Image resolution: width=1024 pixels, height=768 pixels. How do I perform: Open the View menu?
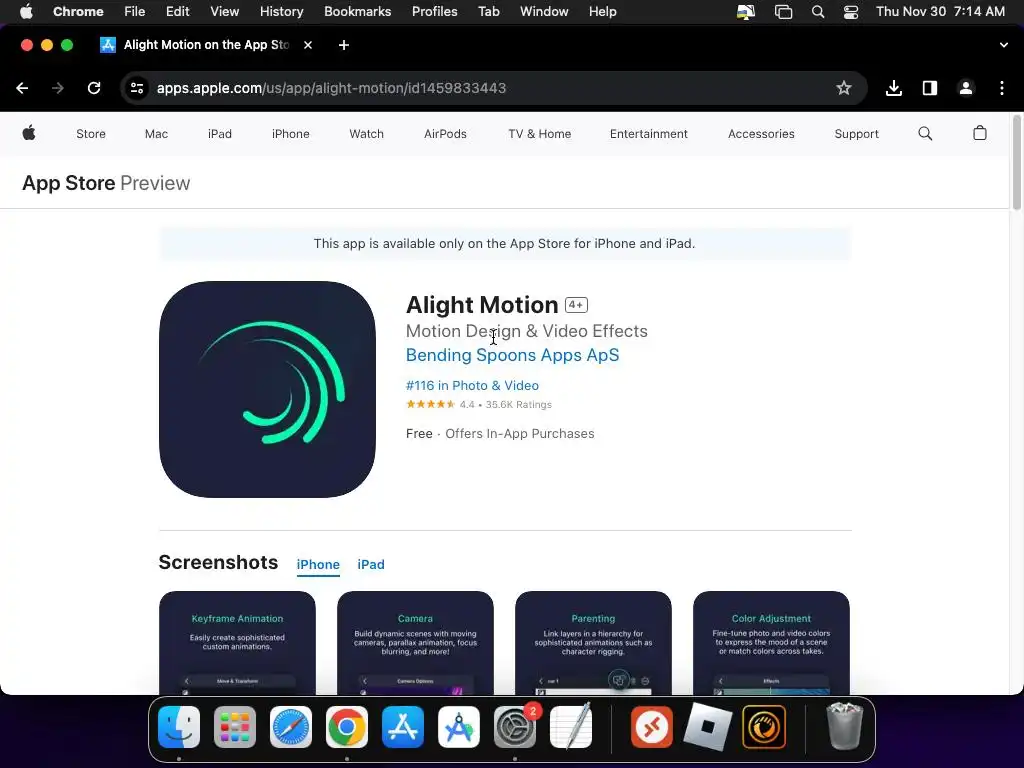[x=225, y=12]
